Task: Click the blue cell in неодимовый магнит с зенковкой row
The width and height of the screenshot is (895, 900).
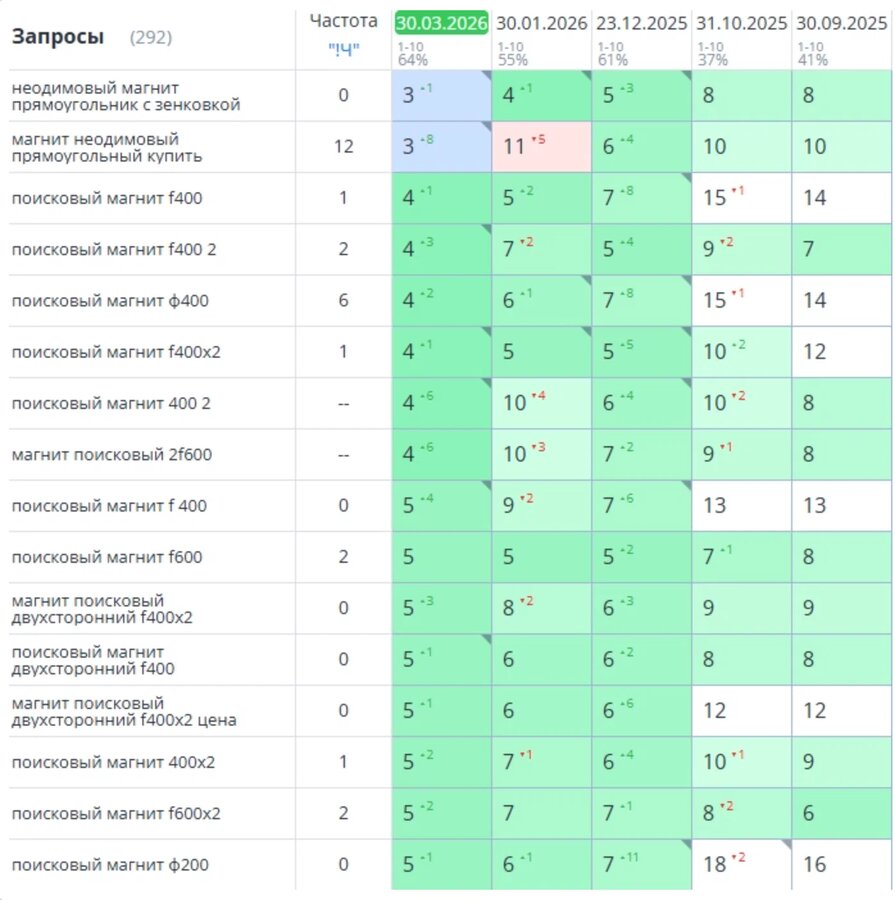Action: 441,95
